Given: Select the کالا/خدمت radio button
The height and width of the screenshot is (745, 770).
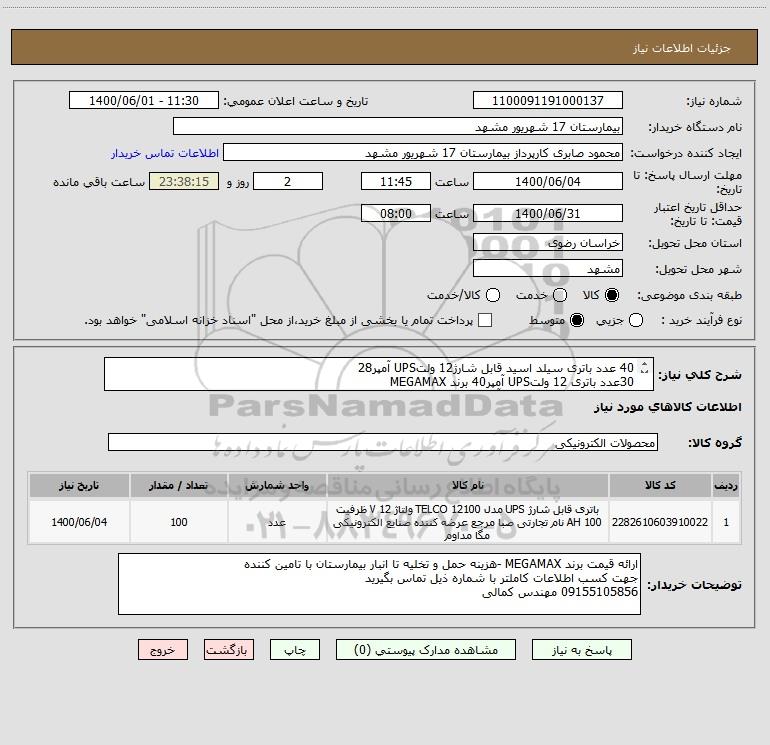Looking at the screenshot, I should (493, 295).
